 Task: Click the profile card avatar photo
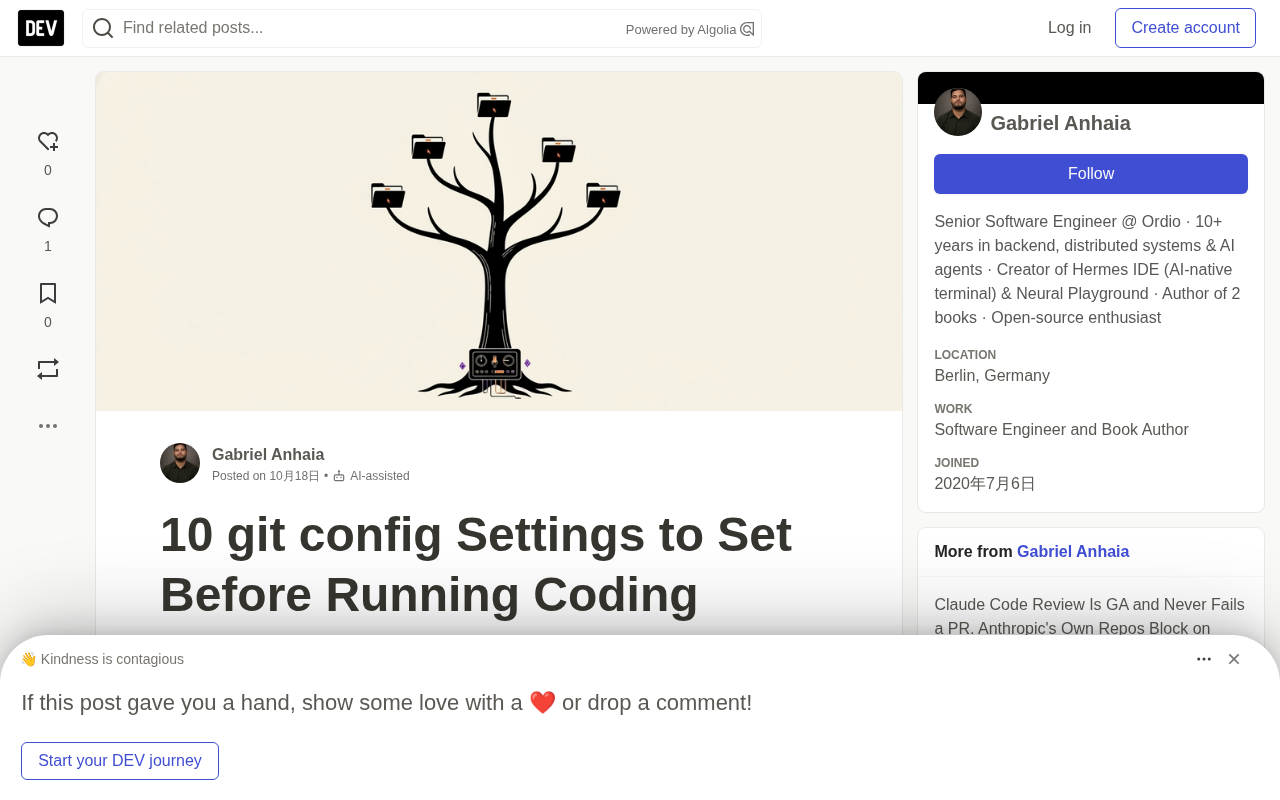coord(958,112)
